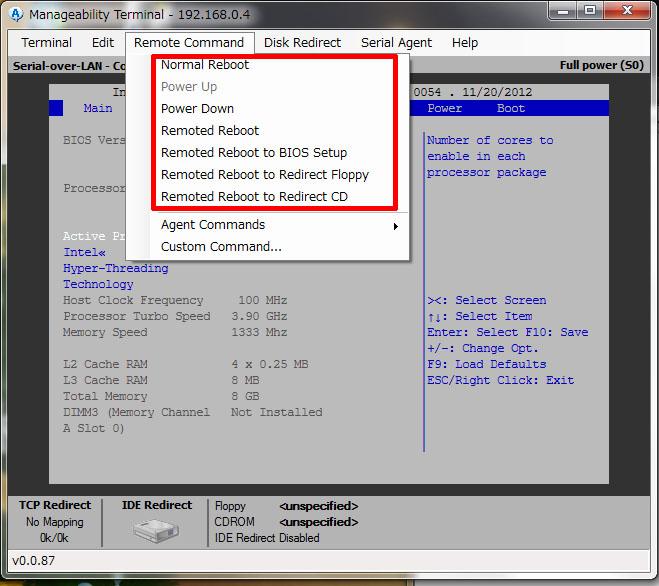Open Custom Command... dialog

(x=221, y=246)
